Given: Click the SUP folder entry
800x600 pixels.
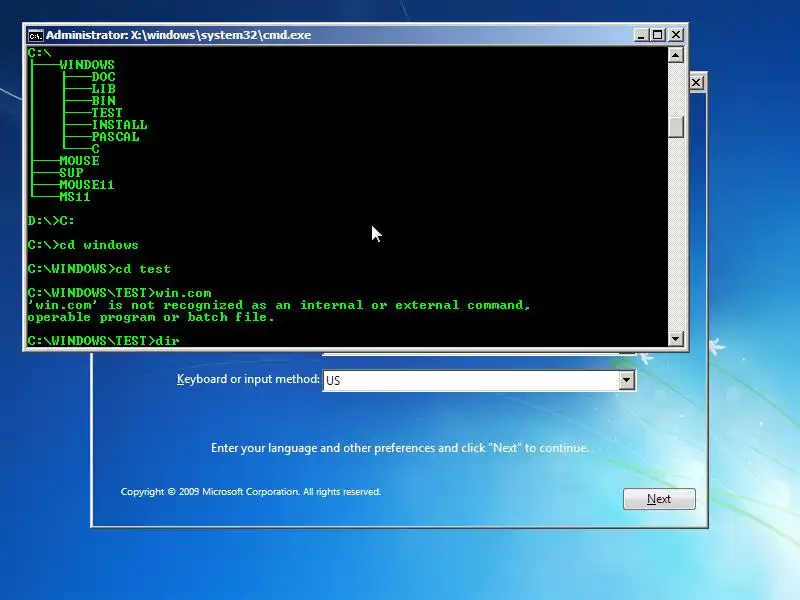Looking at the screenshot, I should pyautogui.click(x=71, y=173).
